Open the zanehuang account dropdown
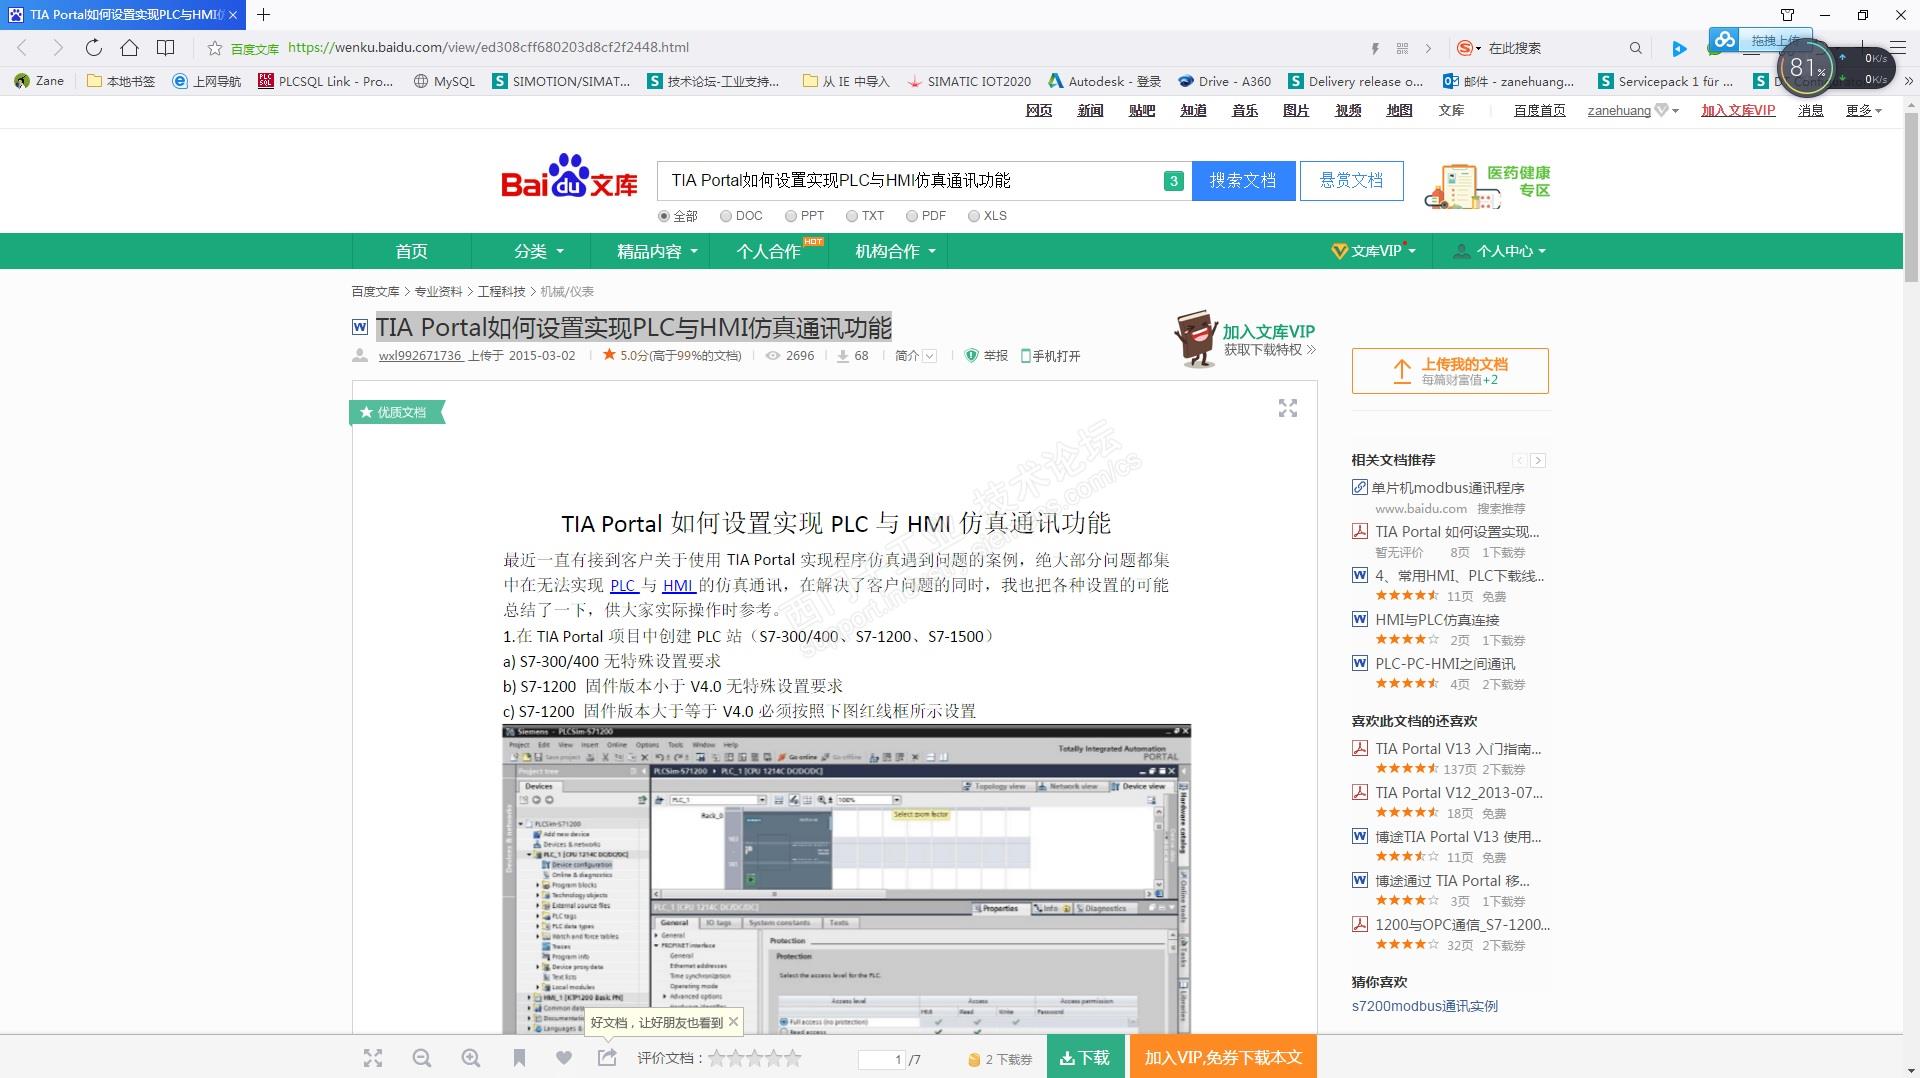The width and height of the screenshot is (1920, 1078). [x=1633, y=111]
